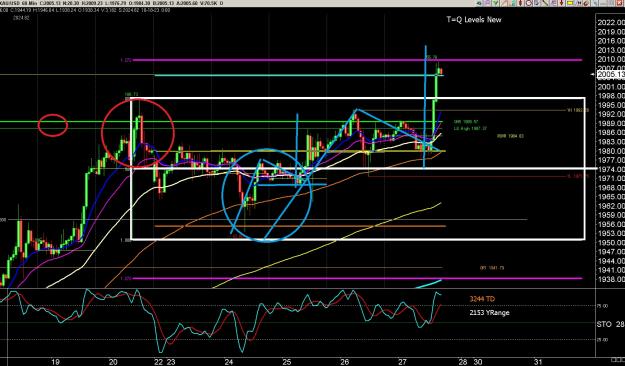This screenshot has width=625, height=366.
Task: Click the green checkmark toolbar icon
Action: (495, 3)
